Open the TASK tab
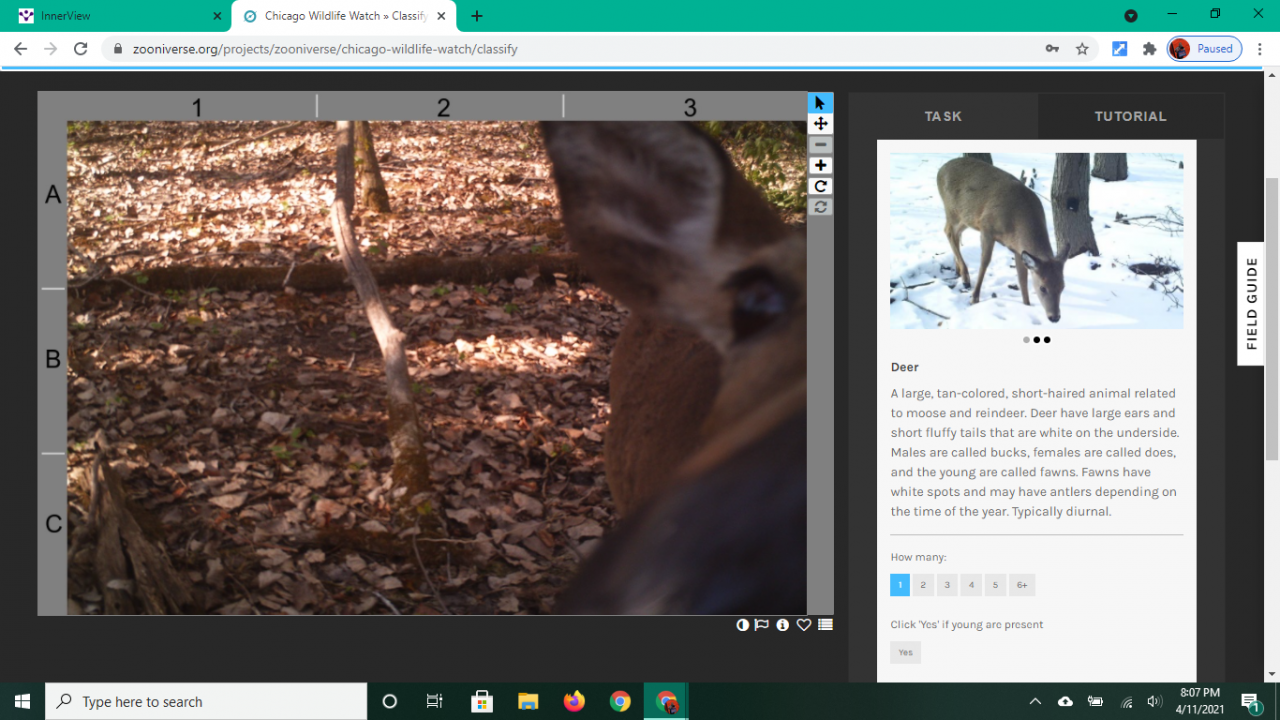 (x=943, y=116)
